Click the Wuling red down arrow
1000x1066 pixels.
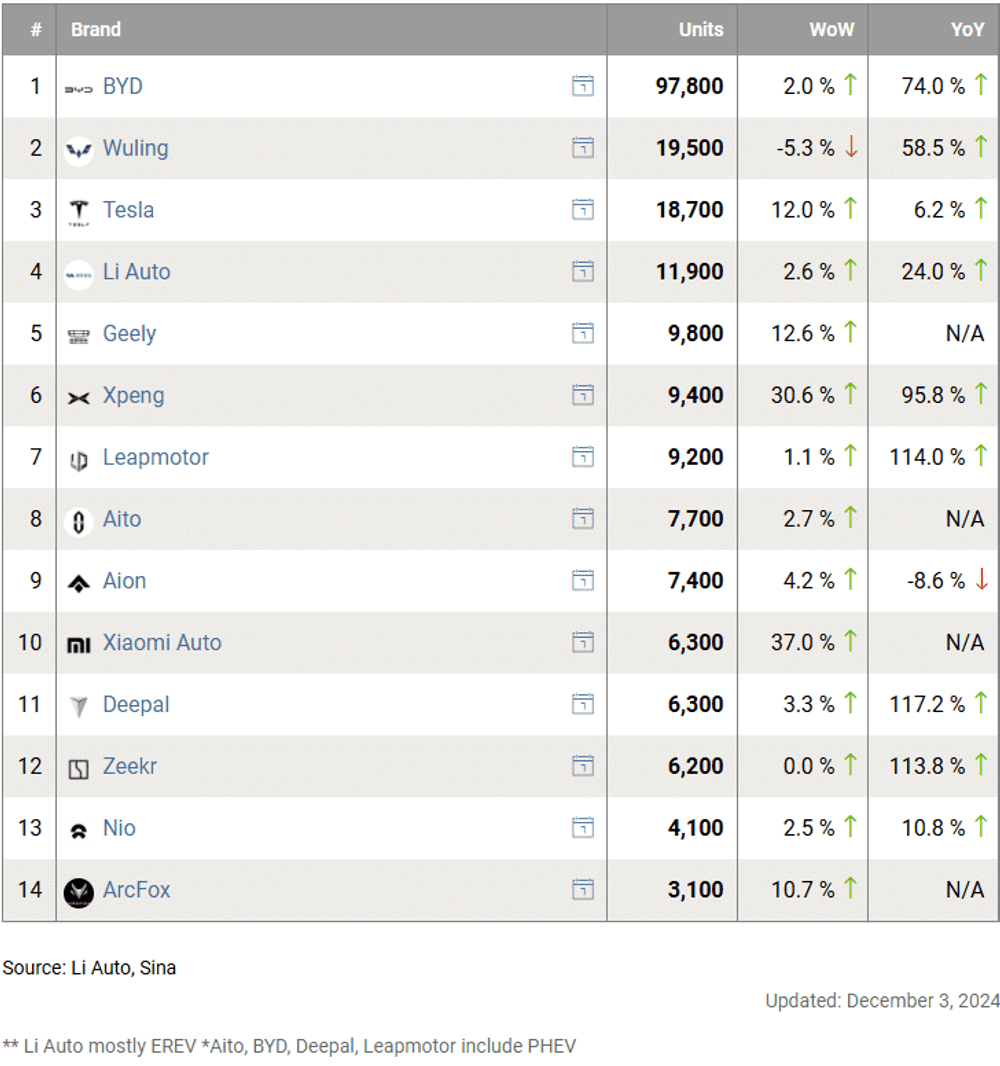click(851, 147)
